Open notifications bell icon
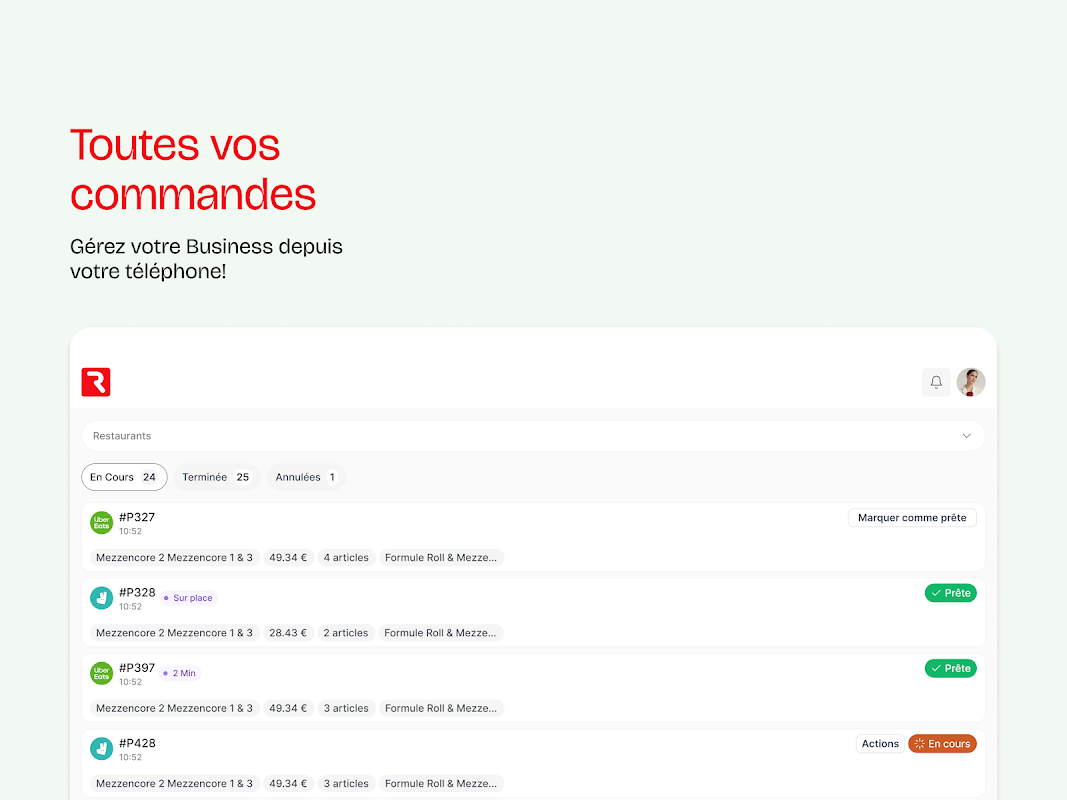 pos(936,382)
